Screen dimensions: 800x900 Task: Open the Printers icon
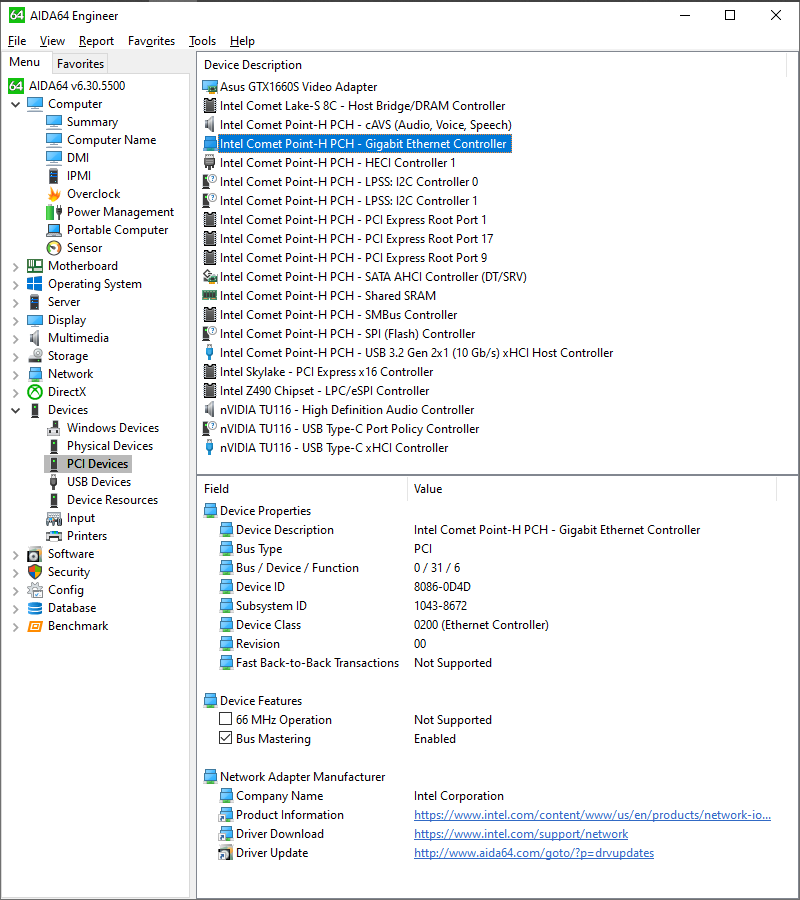[54, 536]
